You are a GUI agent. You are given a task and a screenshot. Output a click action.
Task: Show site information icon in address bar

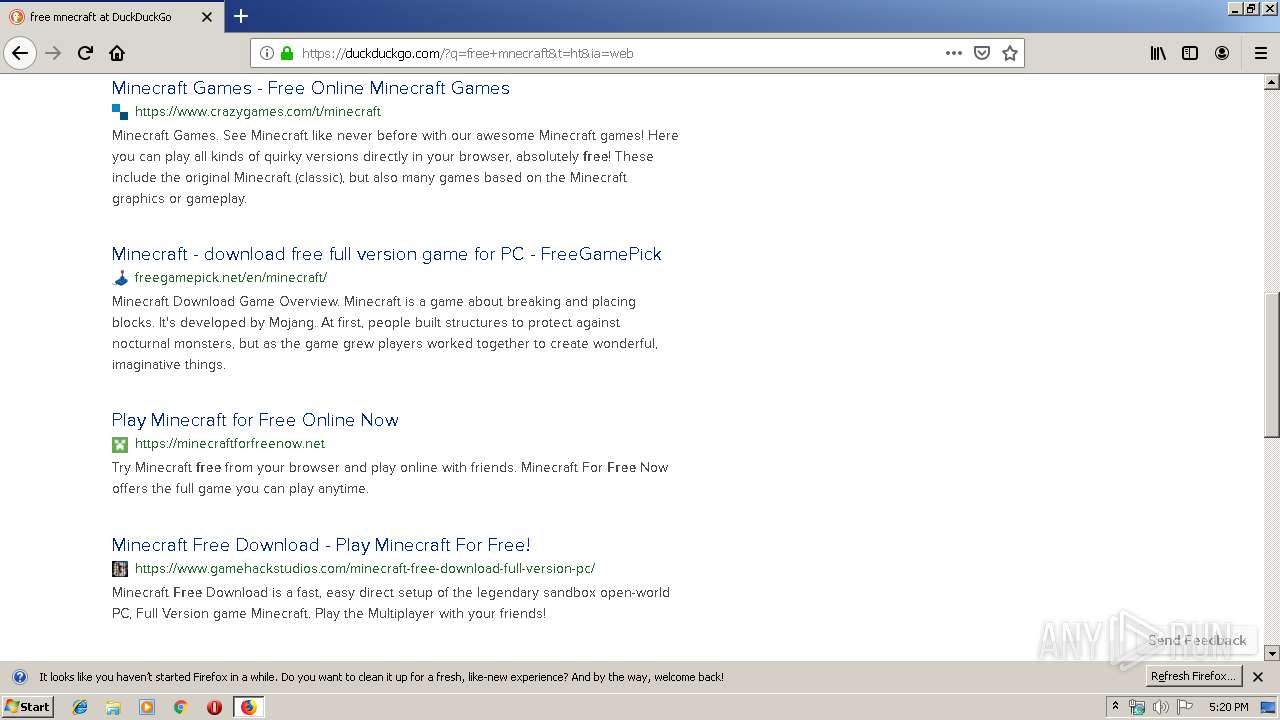pyautogui.click(x=267, y=53)
